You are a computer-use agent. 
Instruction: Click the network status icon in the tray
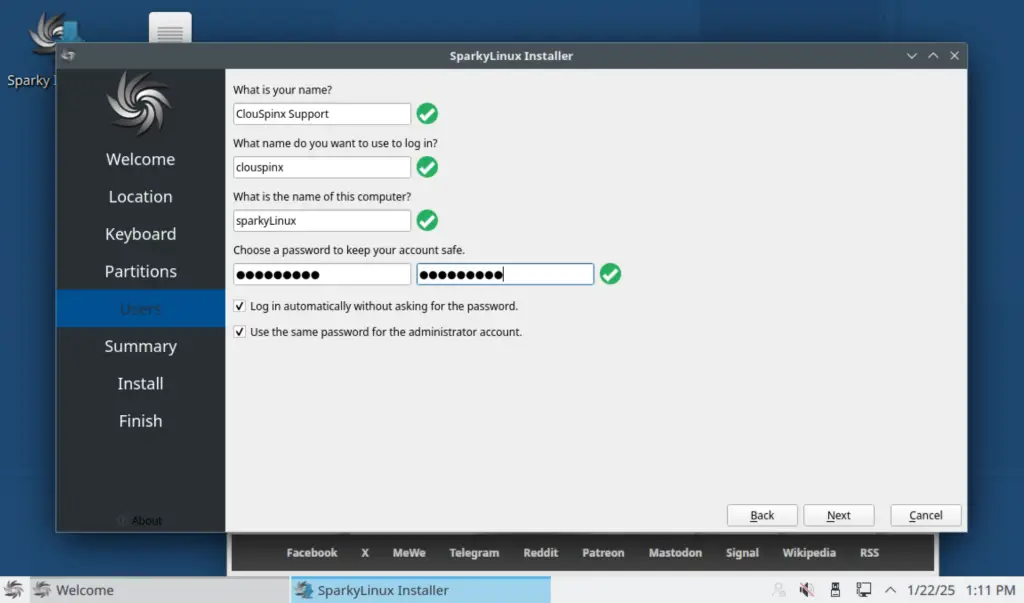tap(863, 590)
